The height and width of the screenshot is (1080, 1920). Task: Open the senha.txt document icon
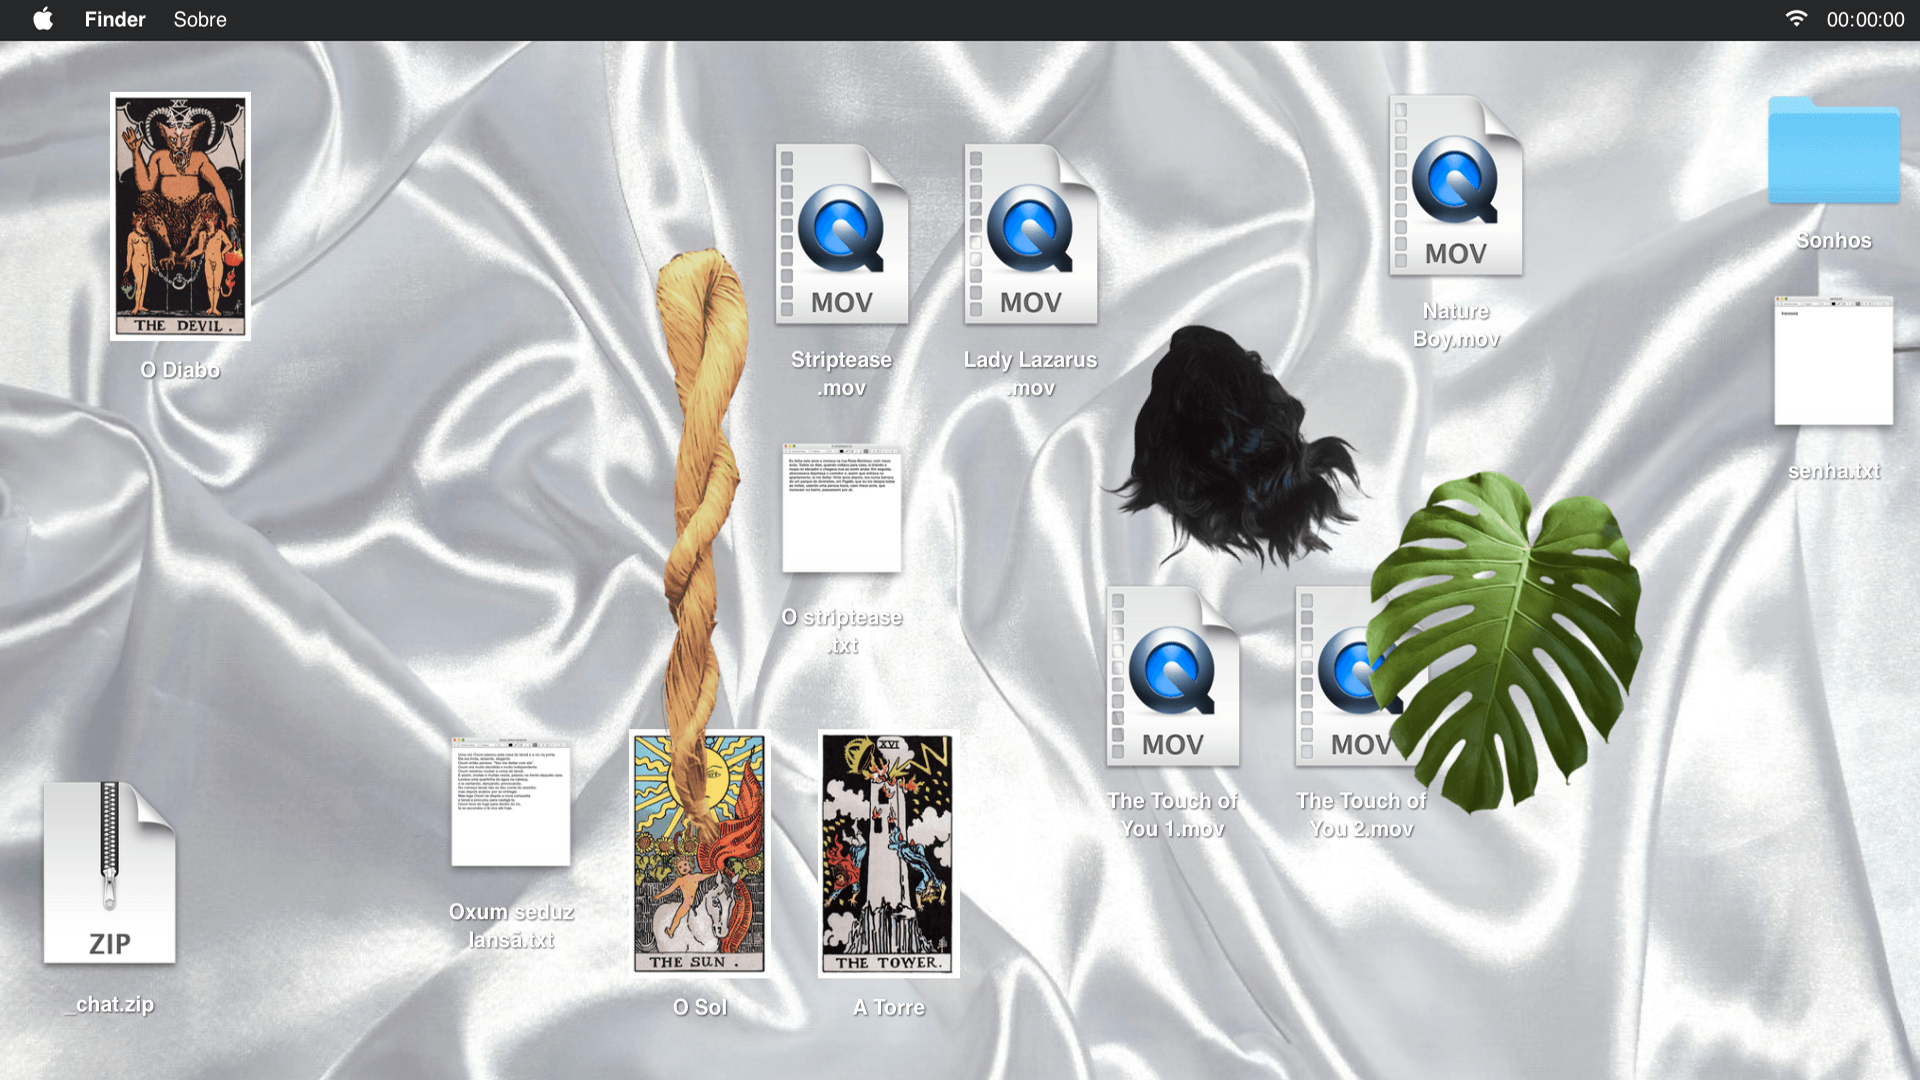pyautogui.click(x=1834, y=360)
